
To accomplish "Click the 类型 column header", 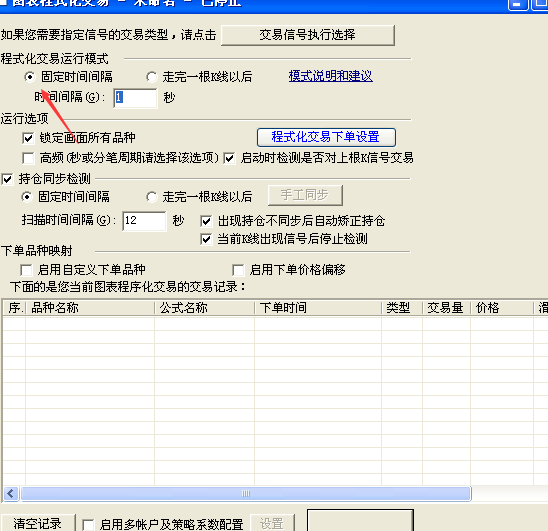I will (x=402, y=308).
